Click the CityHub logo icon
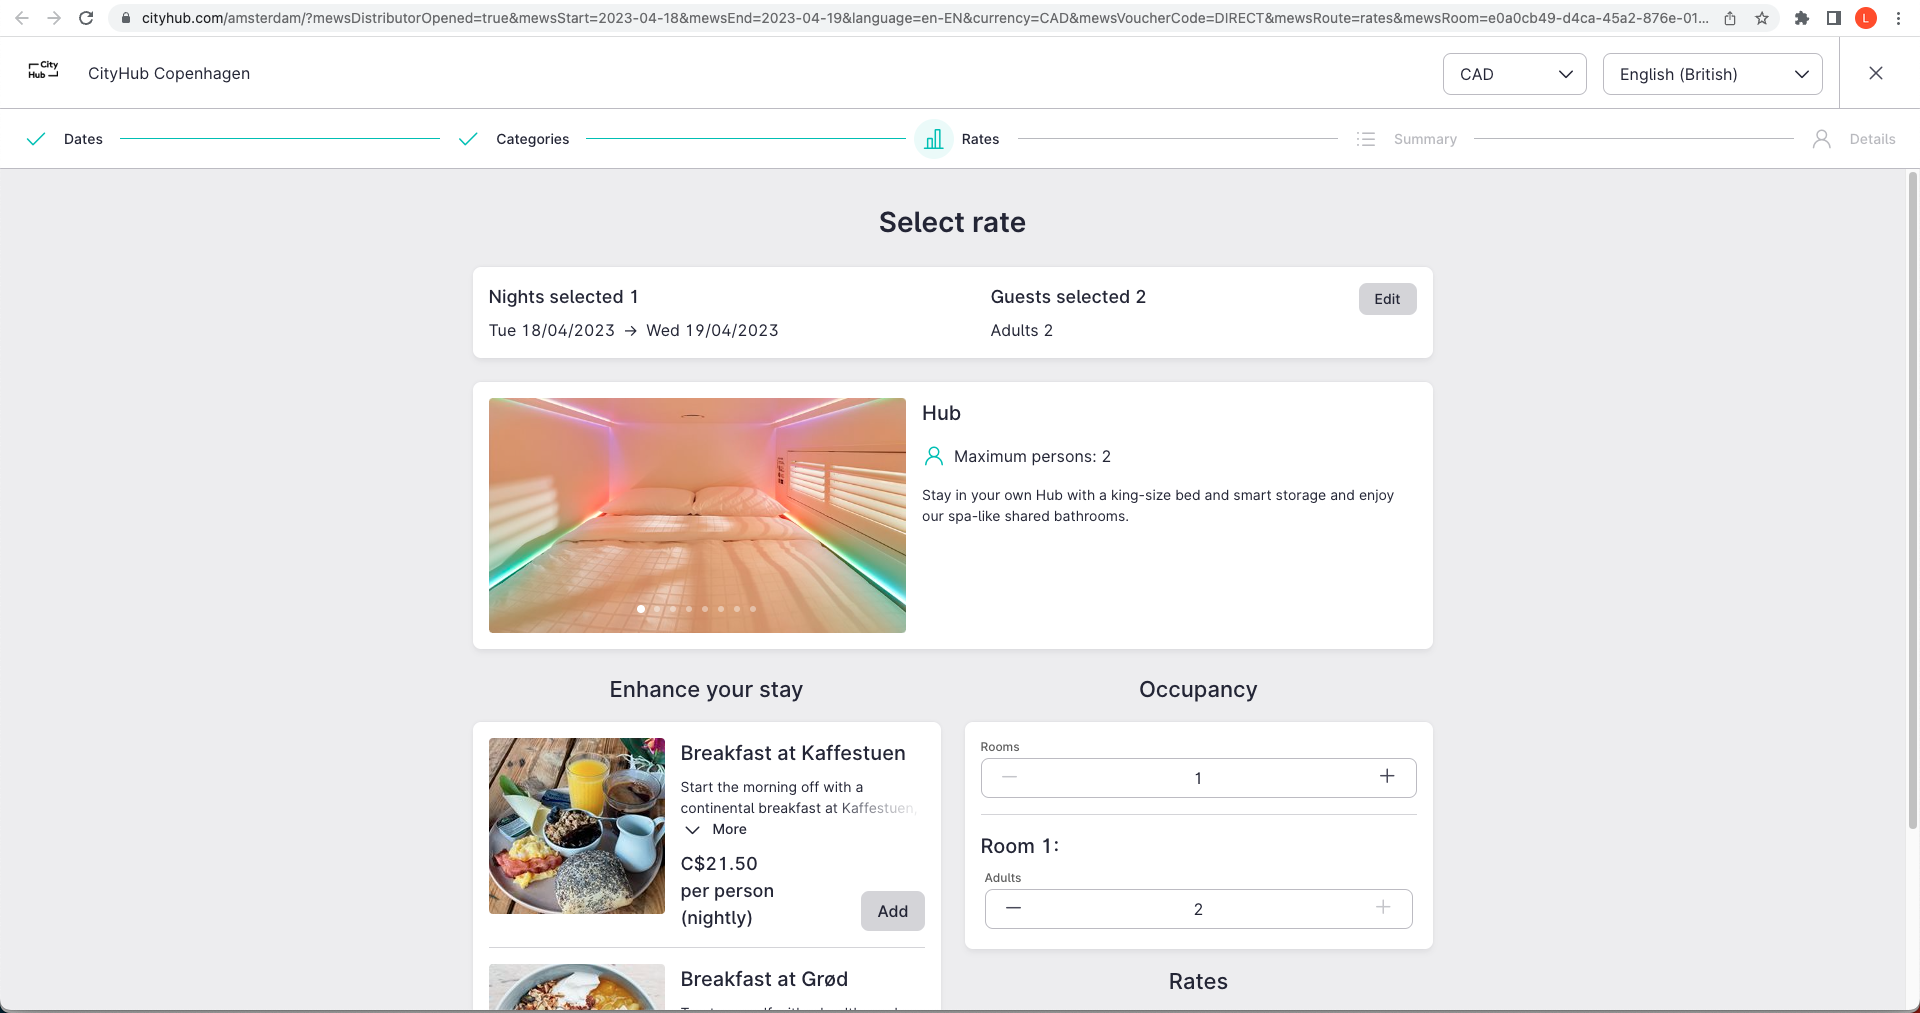The image size is (1920, 1013). 43,70
